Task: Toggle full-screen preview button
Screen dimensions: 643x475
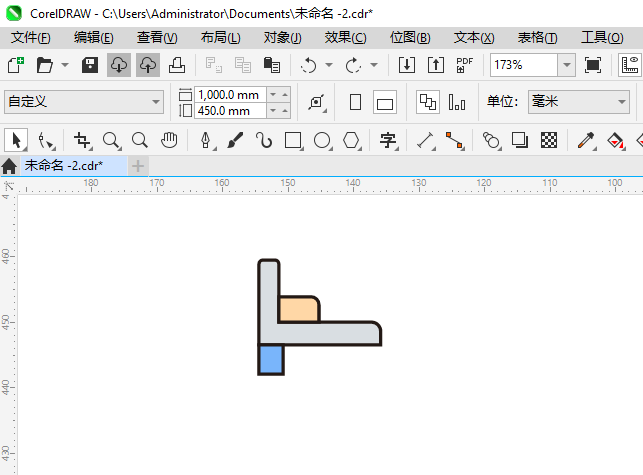Action: [593, 65]
